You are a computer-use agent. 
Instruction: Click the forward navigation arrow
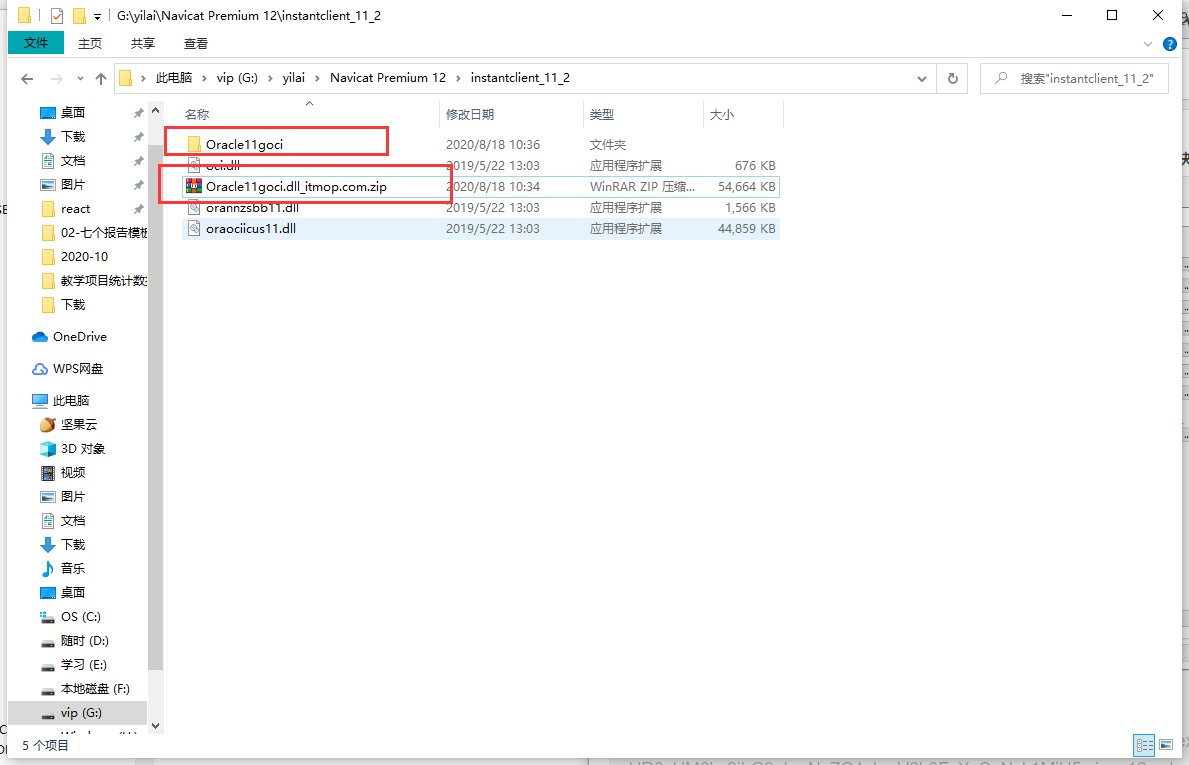(x=56, y=79)
